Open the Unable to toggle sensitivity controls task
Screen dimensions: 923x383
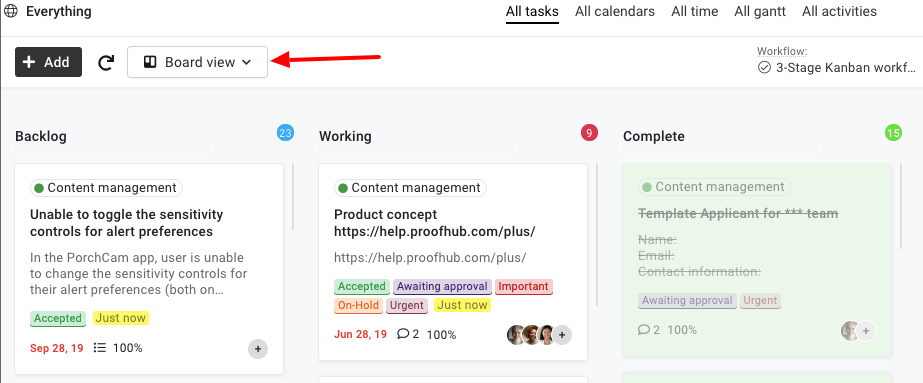pyautogui.click(x=127, y=223)
